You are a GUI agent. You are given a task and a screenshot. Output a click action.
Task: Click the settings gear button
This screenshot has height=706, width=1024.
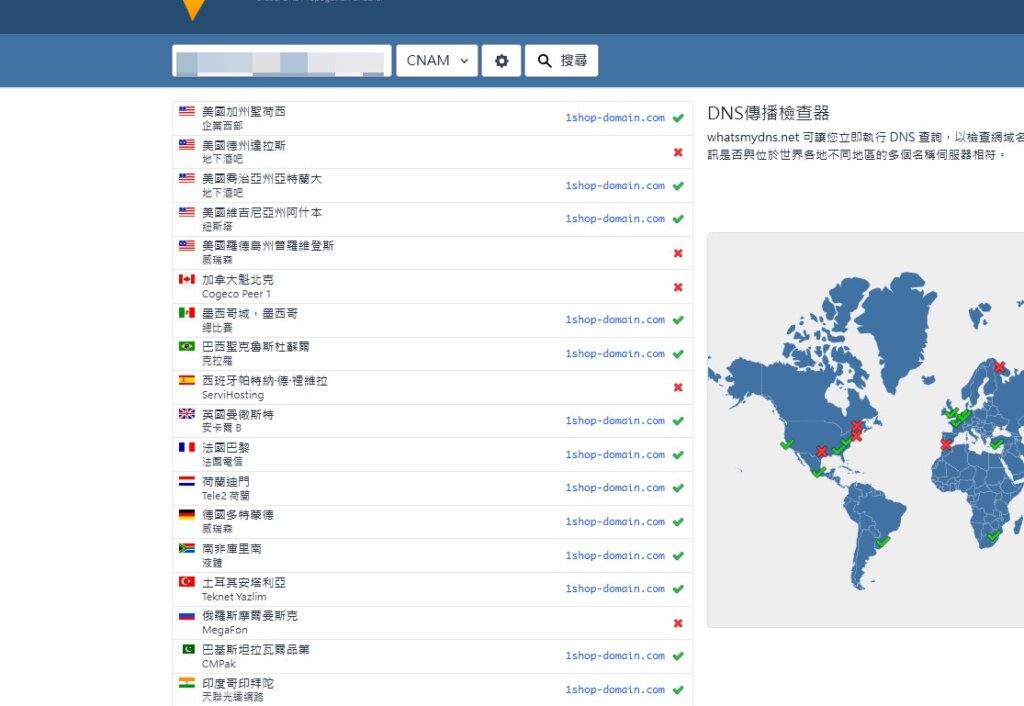pyautogui.click(x=501, y=61)
